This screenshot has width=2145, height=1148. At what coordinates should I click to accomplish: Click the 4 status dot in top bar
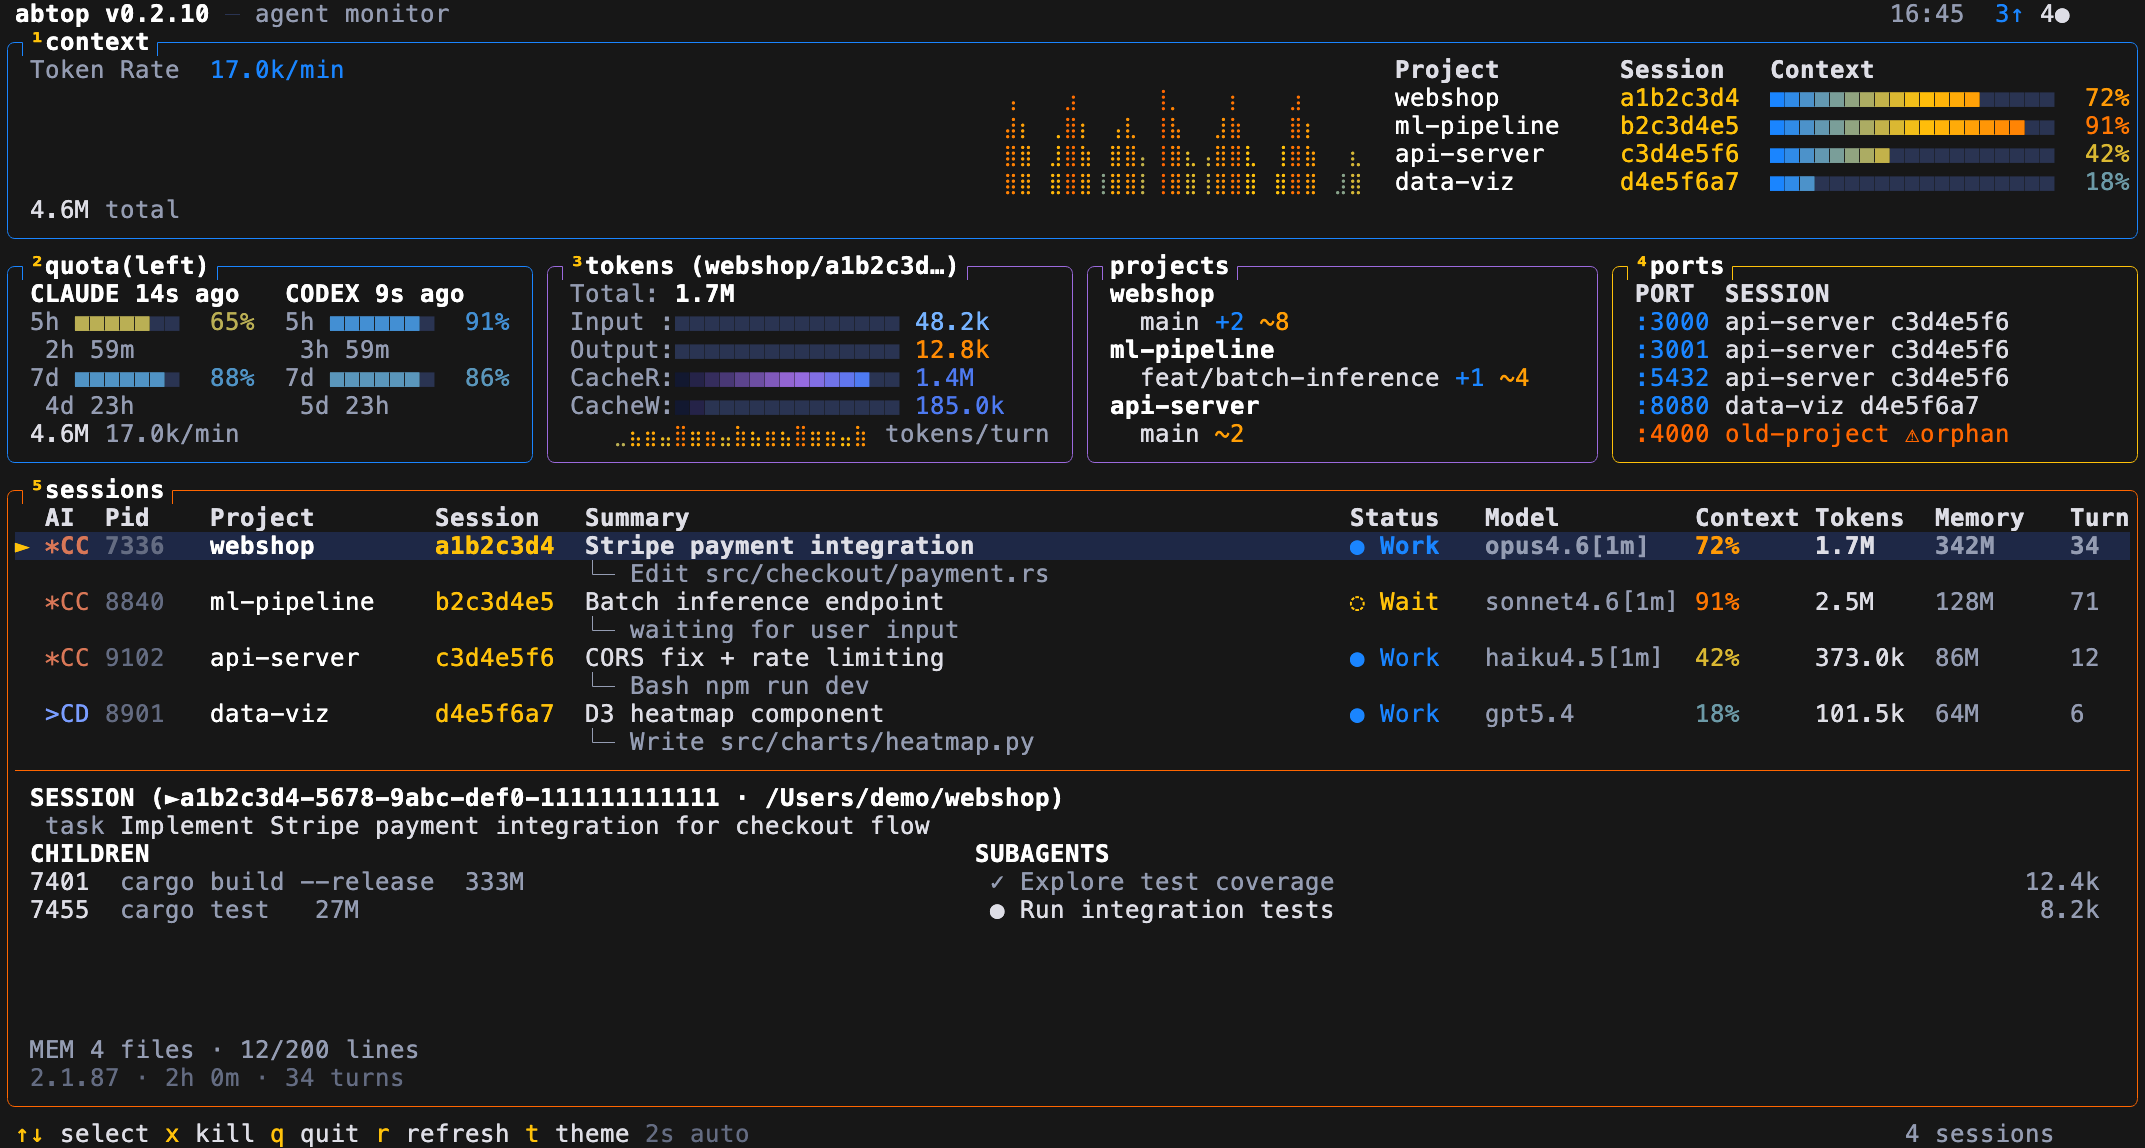coord(2062,15)
